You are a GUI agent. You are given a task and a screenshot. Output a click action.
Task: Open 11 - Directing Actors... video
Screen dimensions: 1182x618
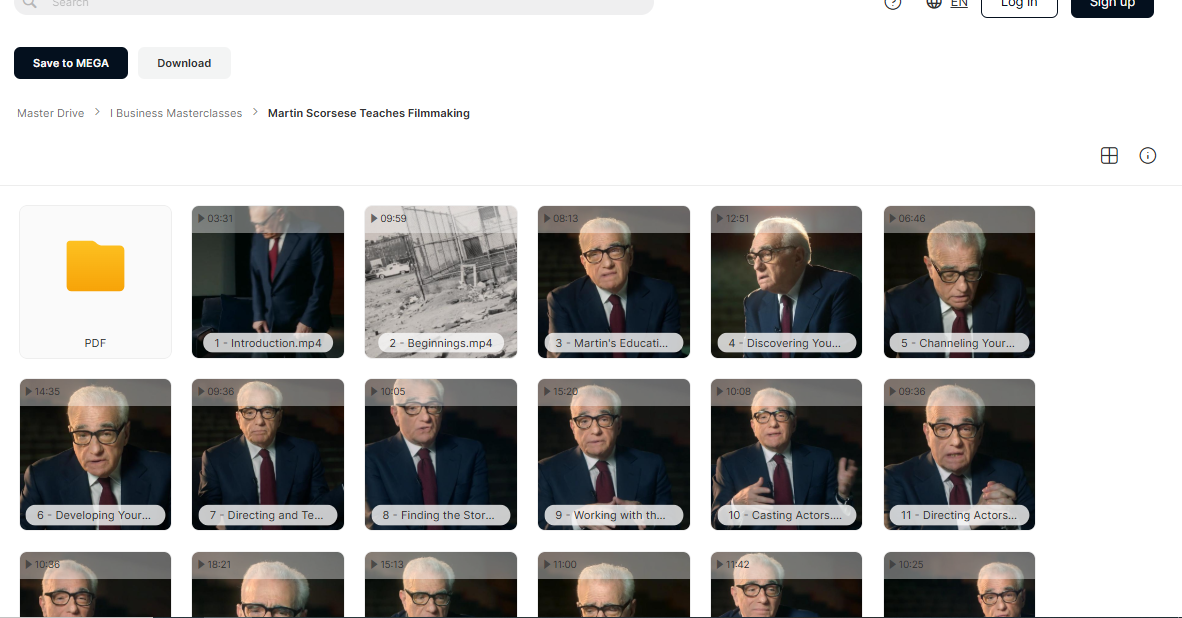(959, 454)
